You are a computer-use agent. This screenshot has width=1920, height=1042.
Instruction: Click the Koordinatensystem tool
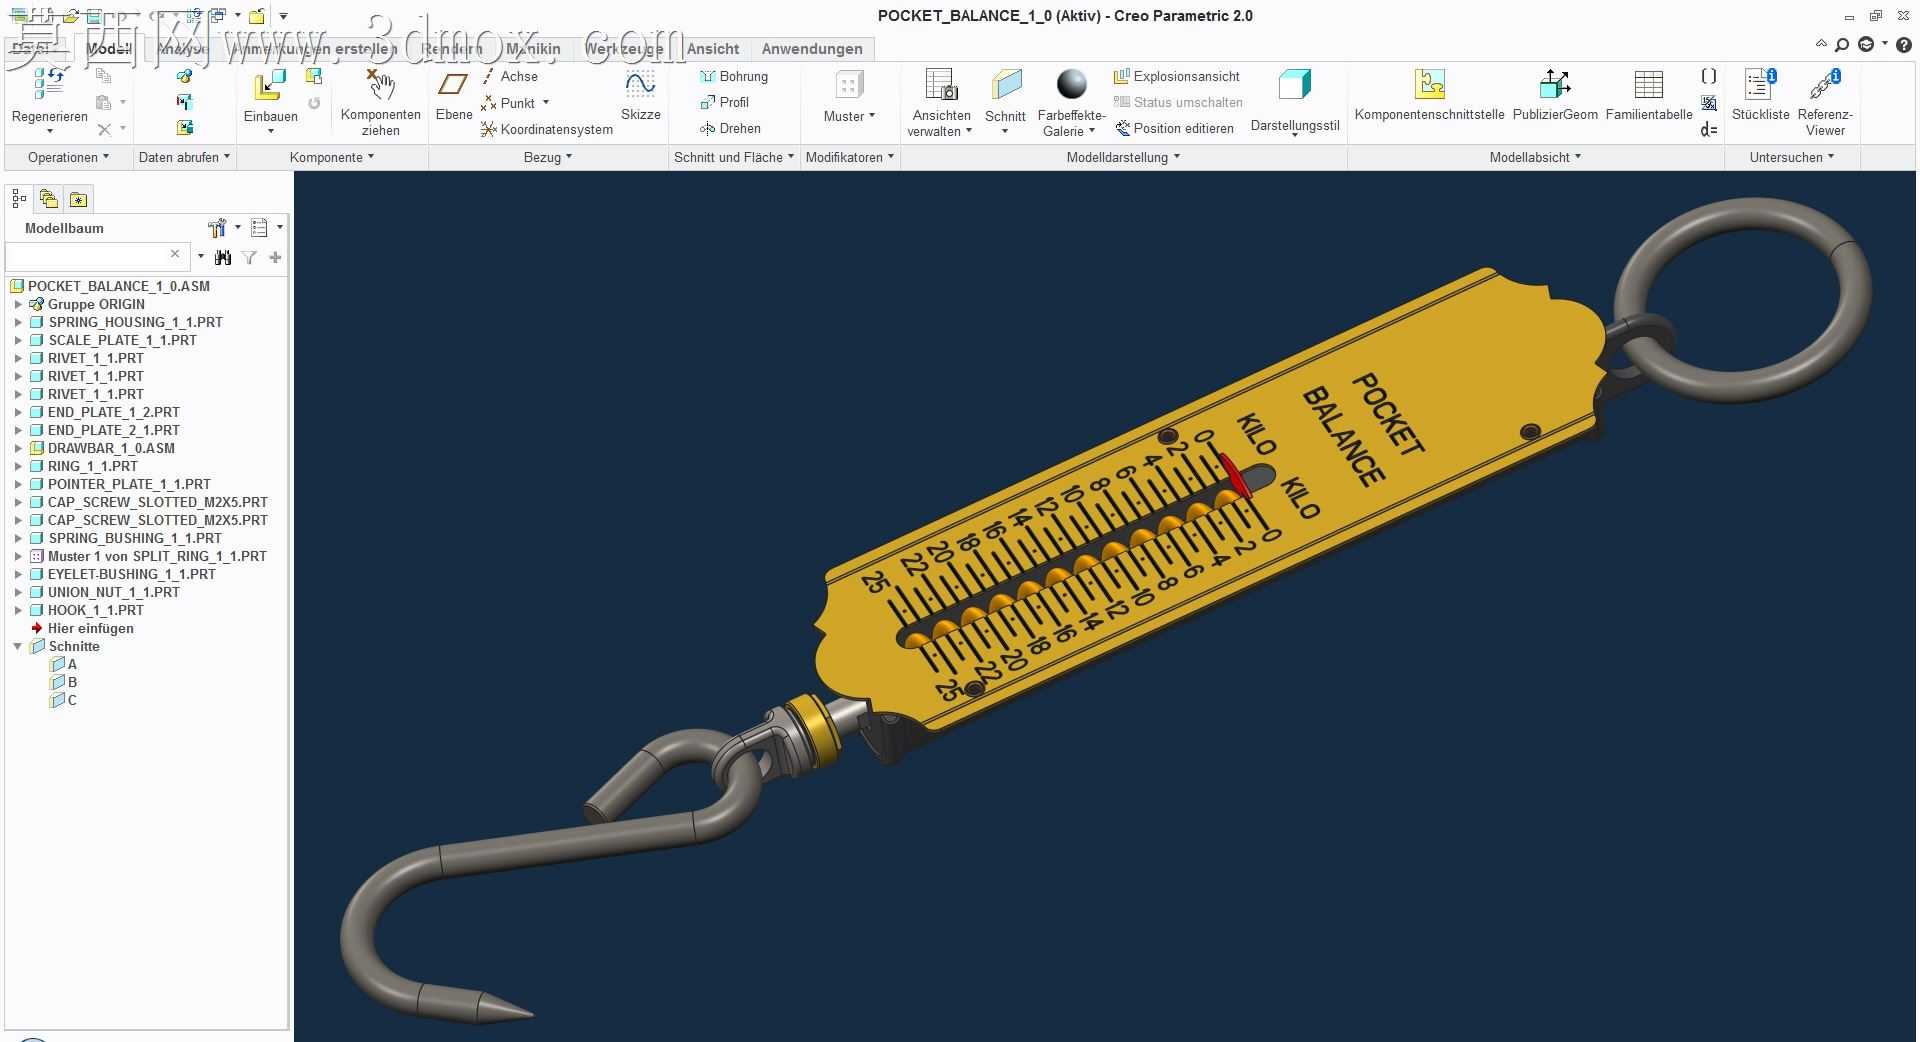(x=547, y=129)
